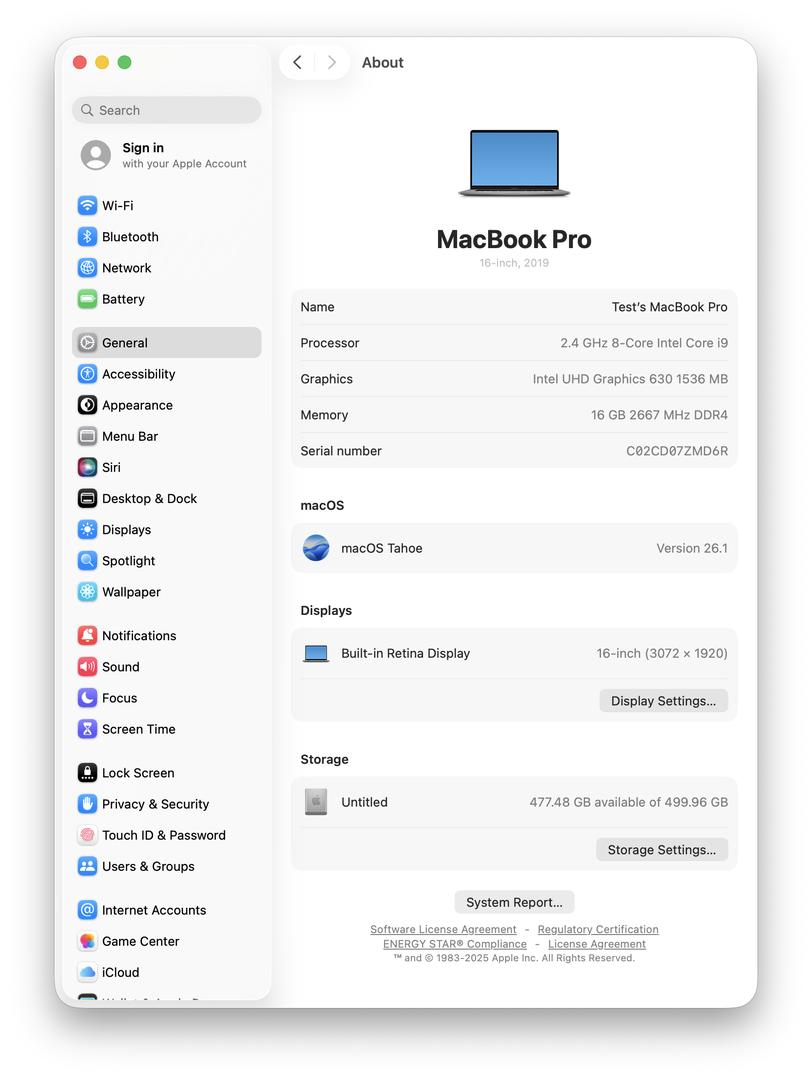Open the Internet Accounts @ icon
The width and height of the screenshot is (812, 1080).
tap(87, 910)
